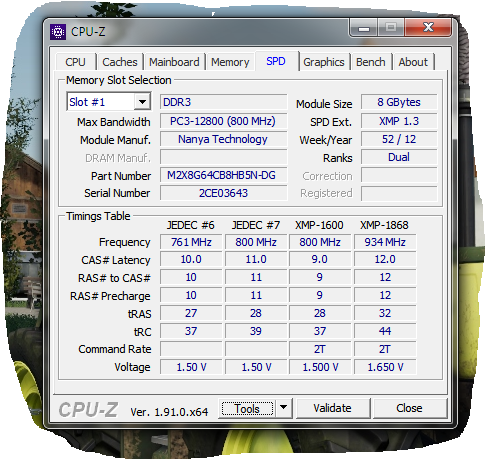Select the XMP 1.3 SPD Ext. value
This screenshot has width=486, height=460.
coord(399,121)
